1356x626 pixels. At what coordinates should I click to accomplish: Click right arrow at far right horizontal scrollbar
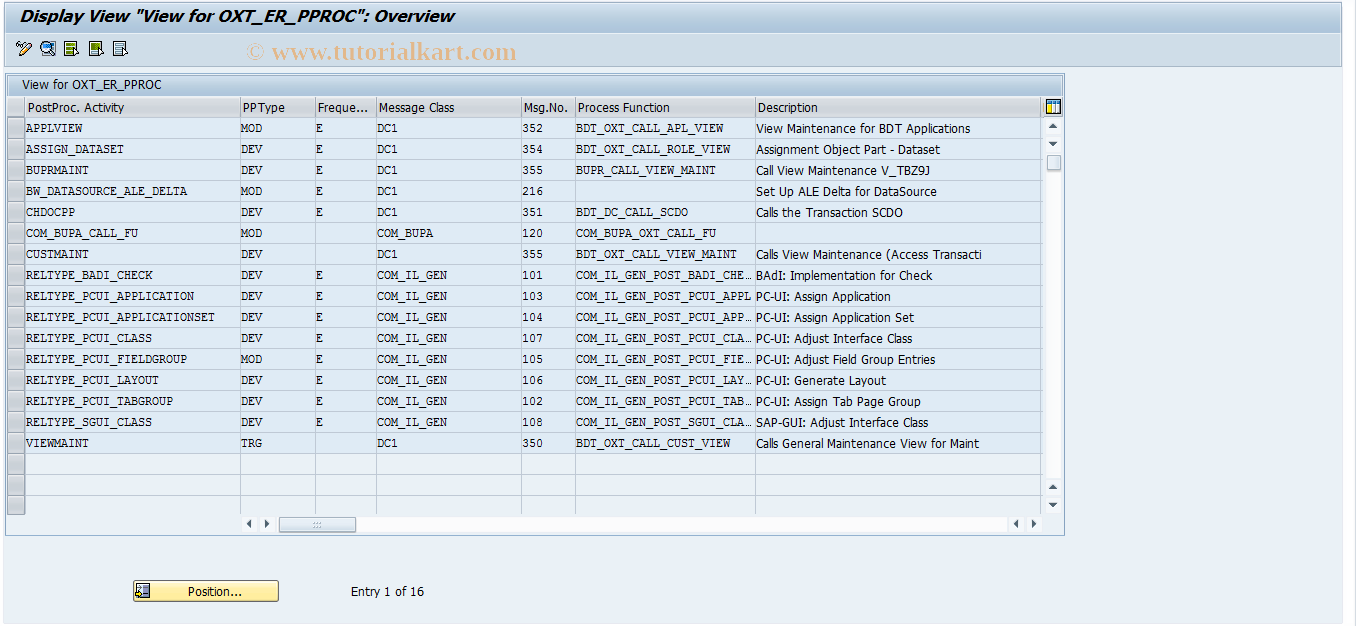(x=1033, y=524)
